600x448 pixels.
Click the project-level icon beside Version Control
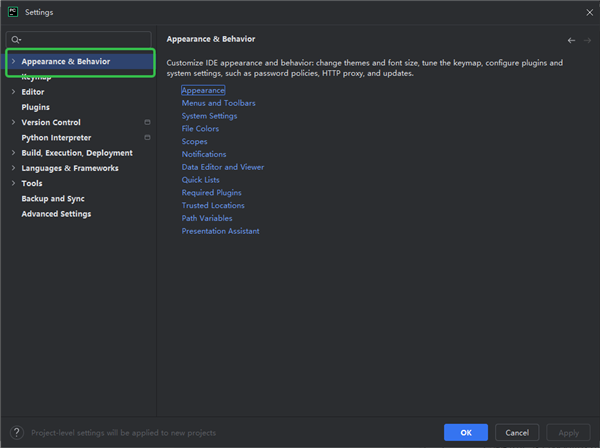click(x=147, y=122)
